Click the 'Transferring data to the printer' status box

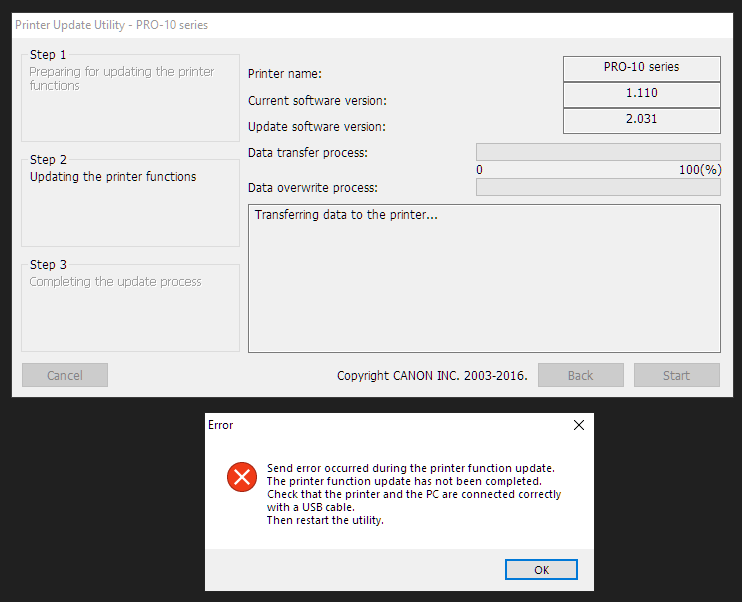[484, 278]
